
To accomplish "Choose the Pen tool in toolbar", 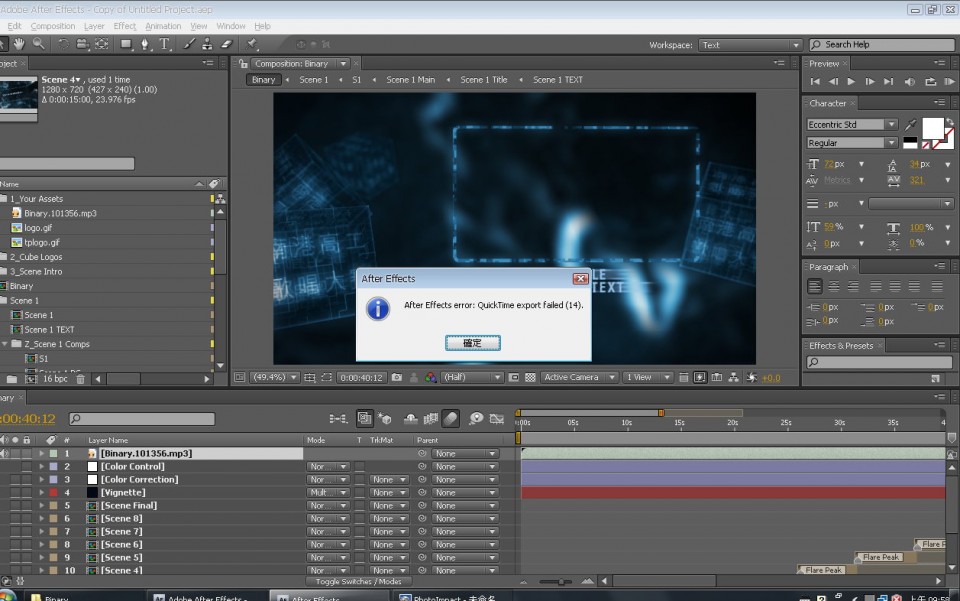I will coord(146,44).
